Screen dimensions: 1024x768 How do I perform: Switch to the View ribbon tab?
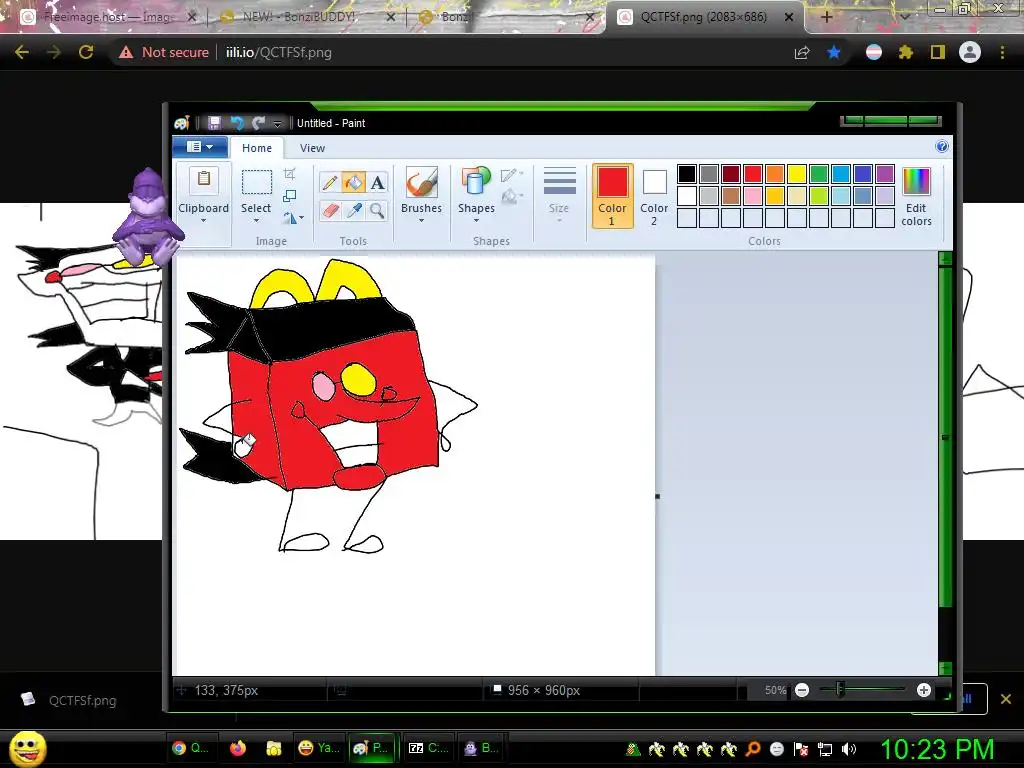click(312, 148)
